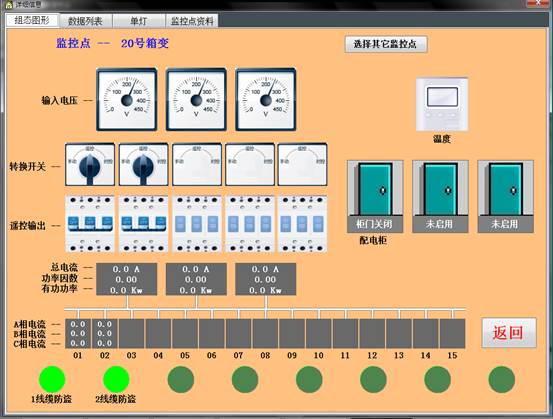
Task: Open the temperature controller icon
Action: [442, 104]
